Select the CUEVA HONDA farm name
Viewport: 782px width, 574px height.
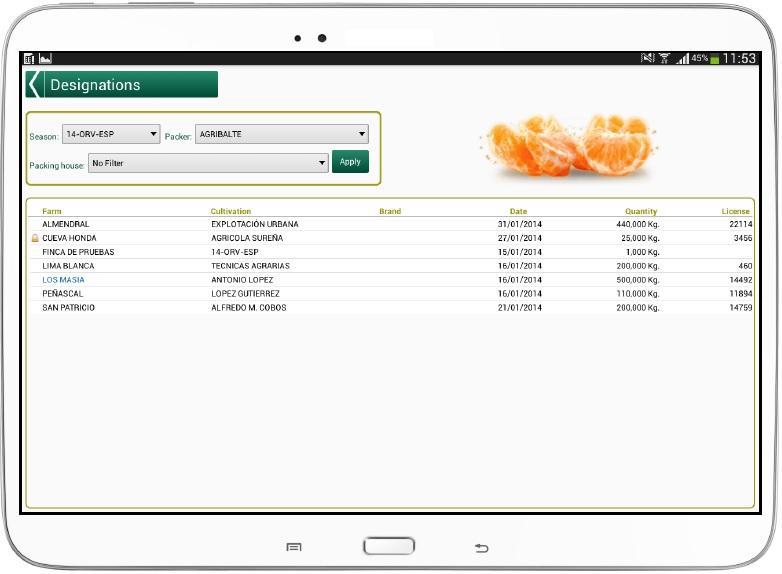(69, 238)
